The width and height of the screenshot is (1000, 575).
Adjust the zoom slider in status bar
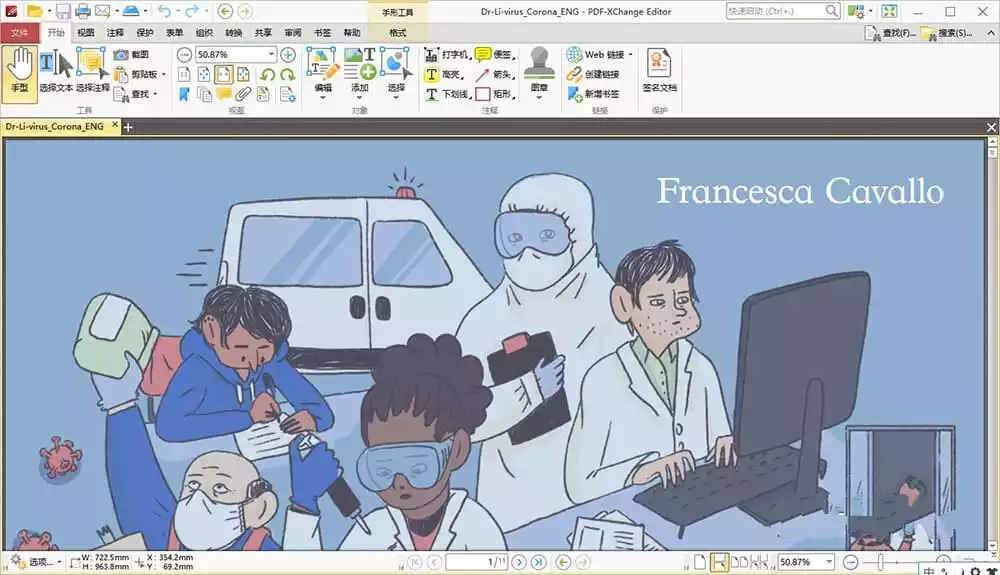click(879, 562)
